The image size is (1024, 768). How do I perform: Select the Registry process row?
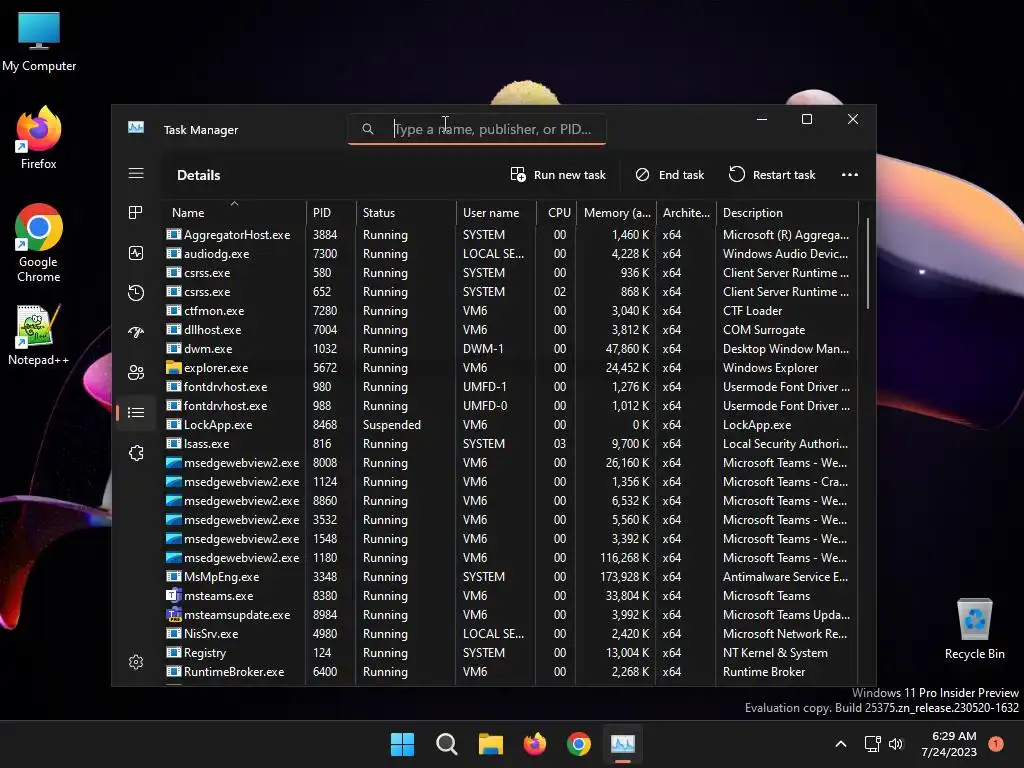pyautogui.click(x=510, y=652)
